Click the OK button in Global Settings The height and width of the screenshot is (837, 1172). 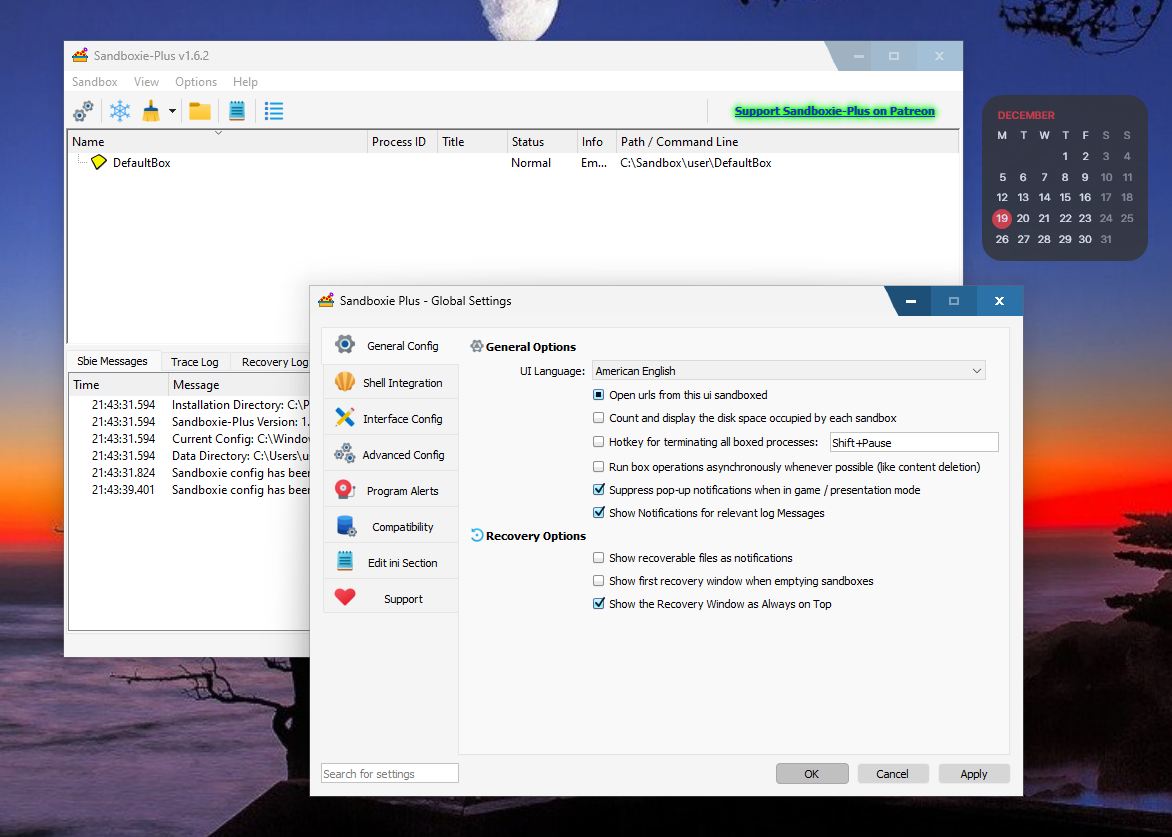[x=812, y=773]
